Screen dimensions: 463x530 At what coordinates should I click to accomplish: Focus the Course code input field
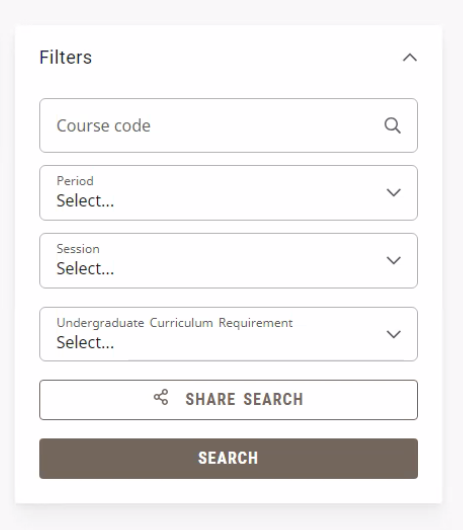tap(228, 125)
